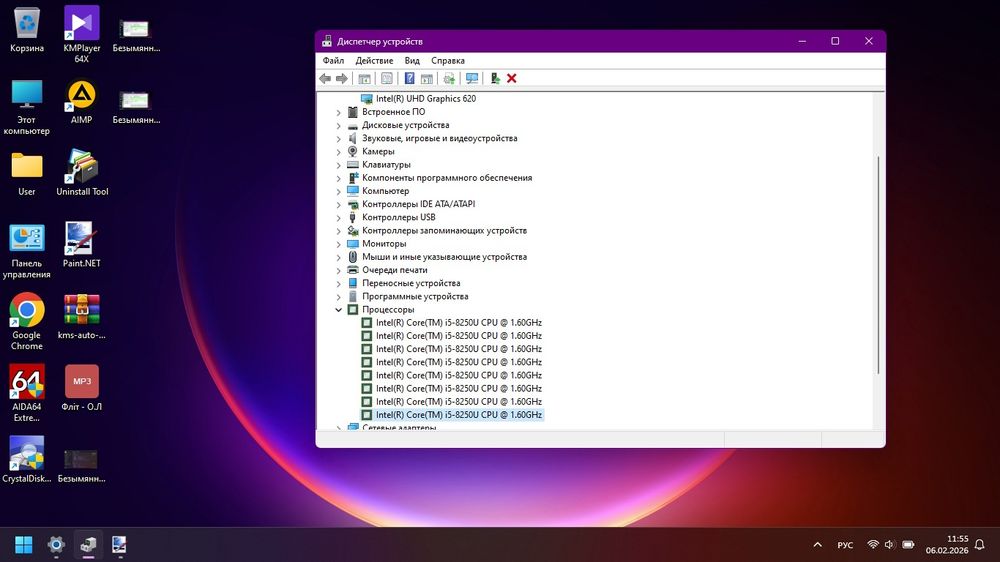This screenshot has width=1000, height=562.
Task: Toggle the Show/Hide Console Tree toolbar icon
Action: pos(364,78)
